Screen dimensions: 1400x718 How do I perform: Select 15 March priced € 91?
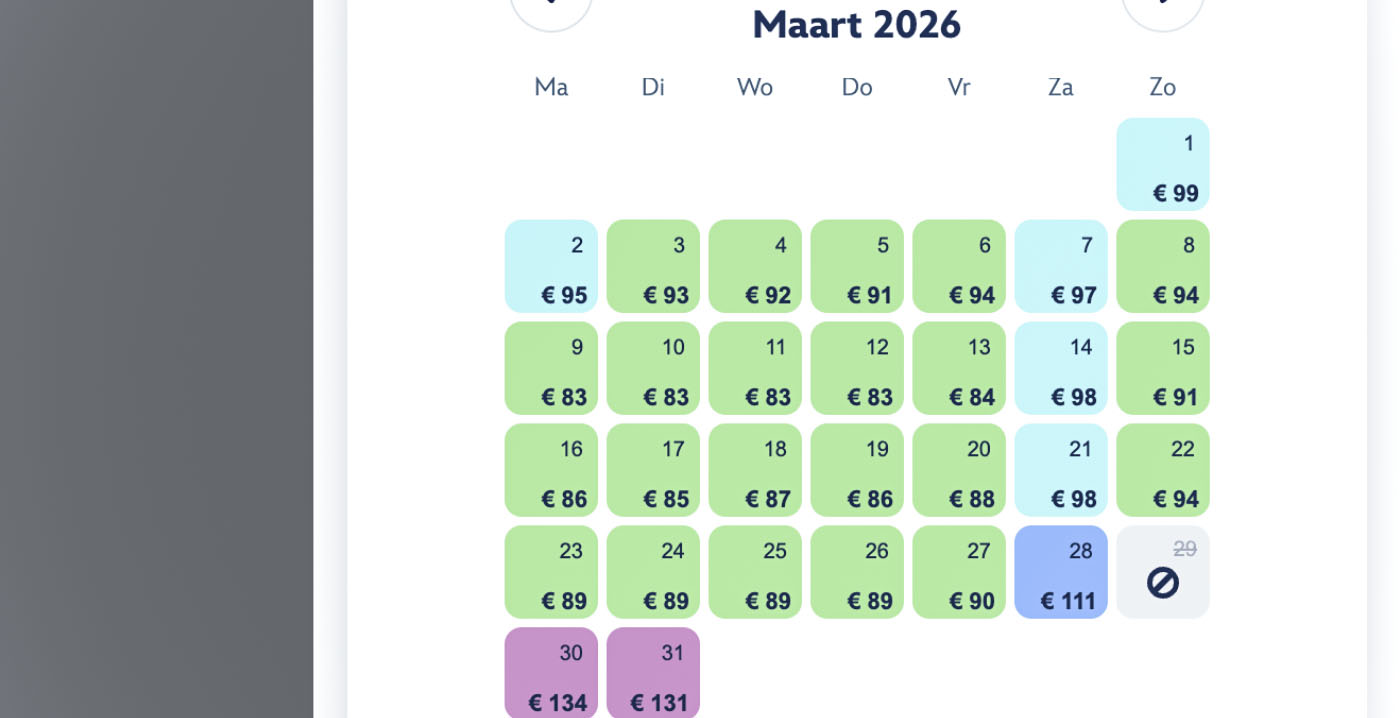pos(1162,369)
